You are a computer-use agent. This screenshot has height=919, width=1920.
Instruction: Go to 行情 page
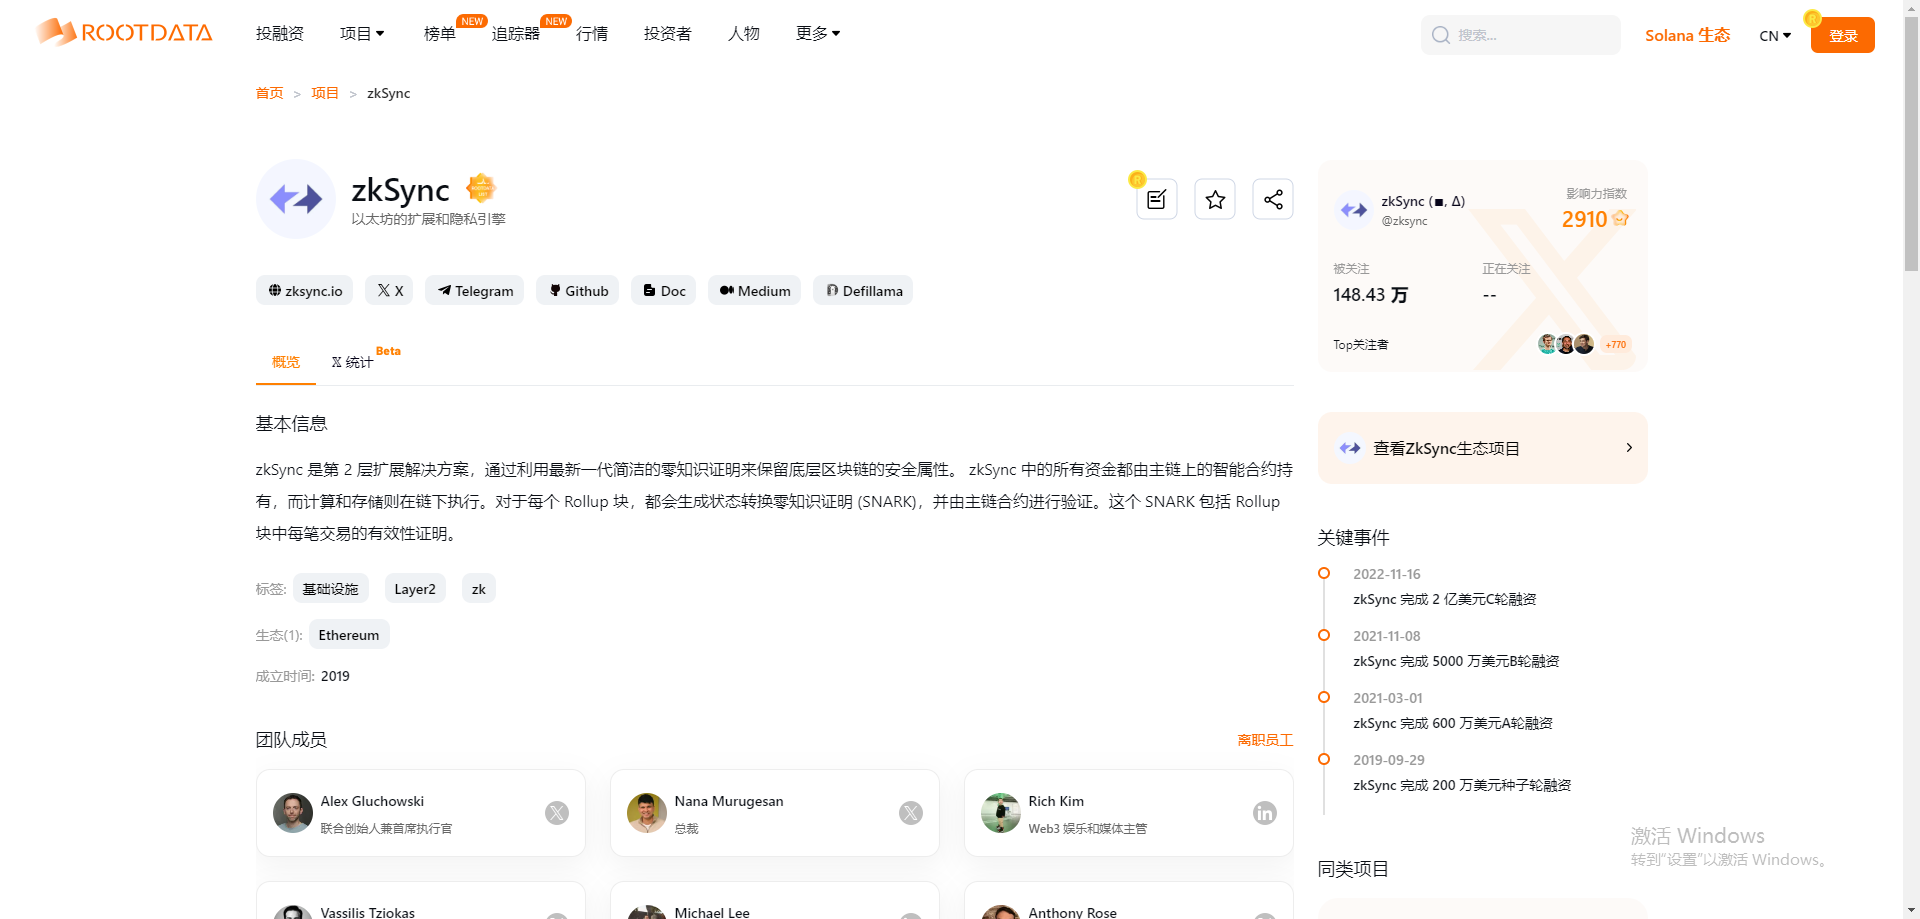pos(592,34)
